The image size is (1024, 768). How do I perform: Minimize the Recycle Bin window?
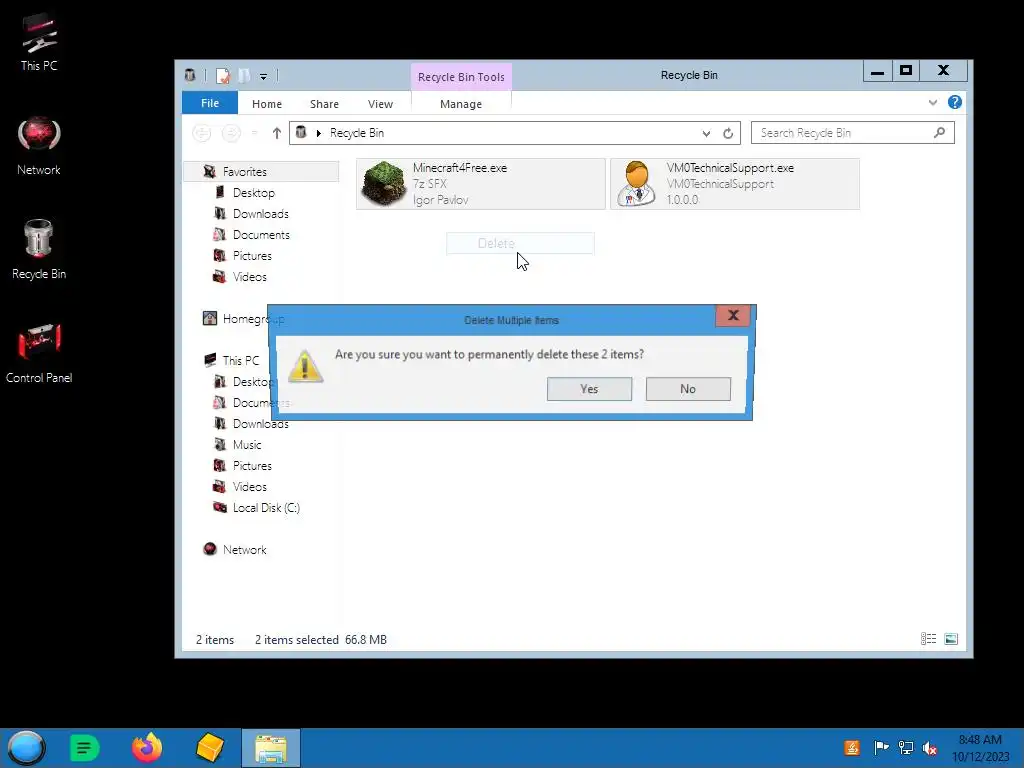click(877, 71)
